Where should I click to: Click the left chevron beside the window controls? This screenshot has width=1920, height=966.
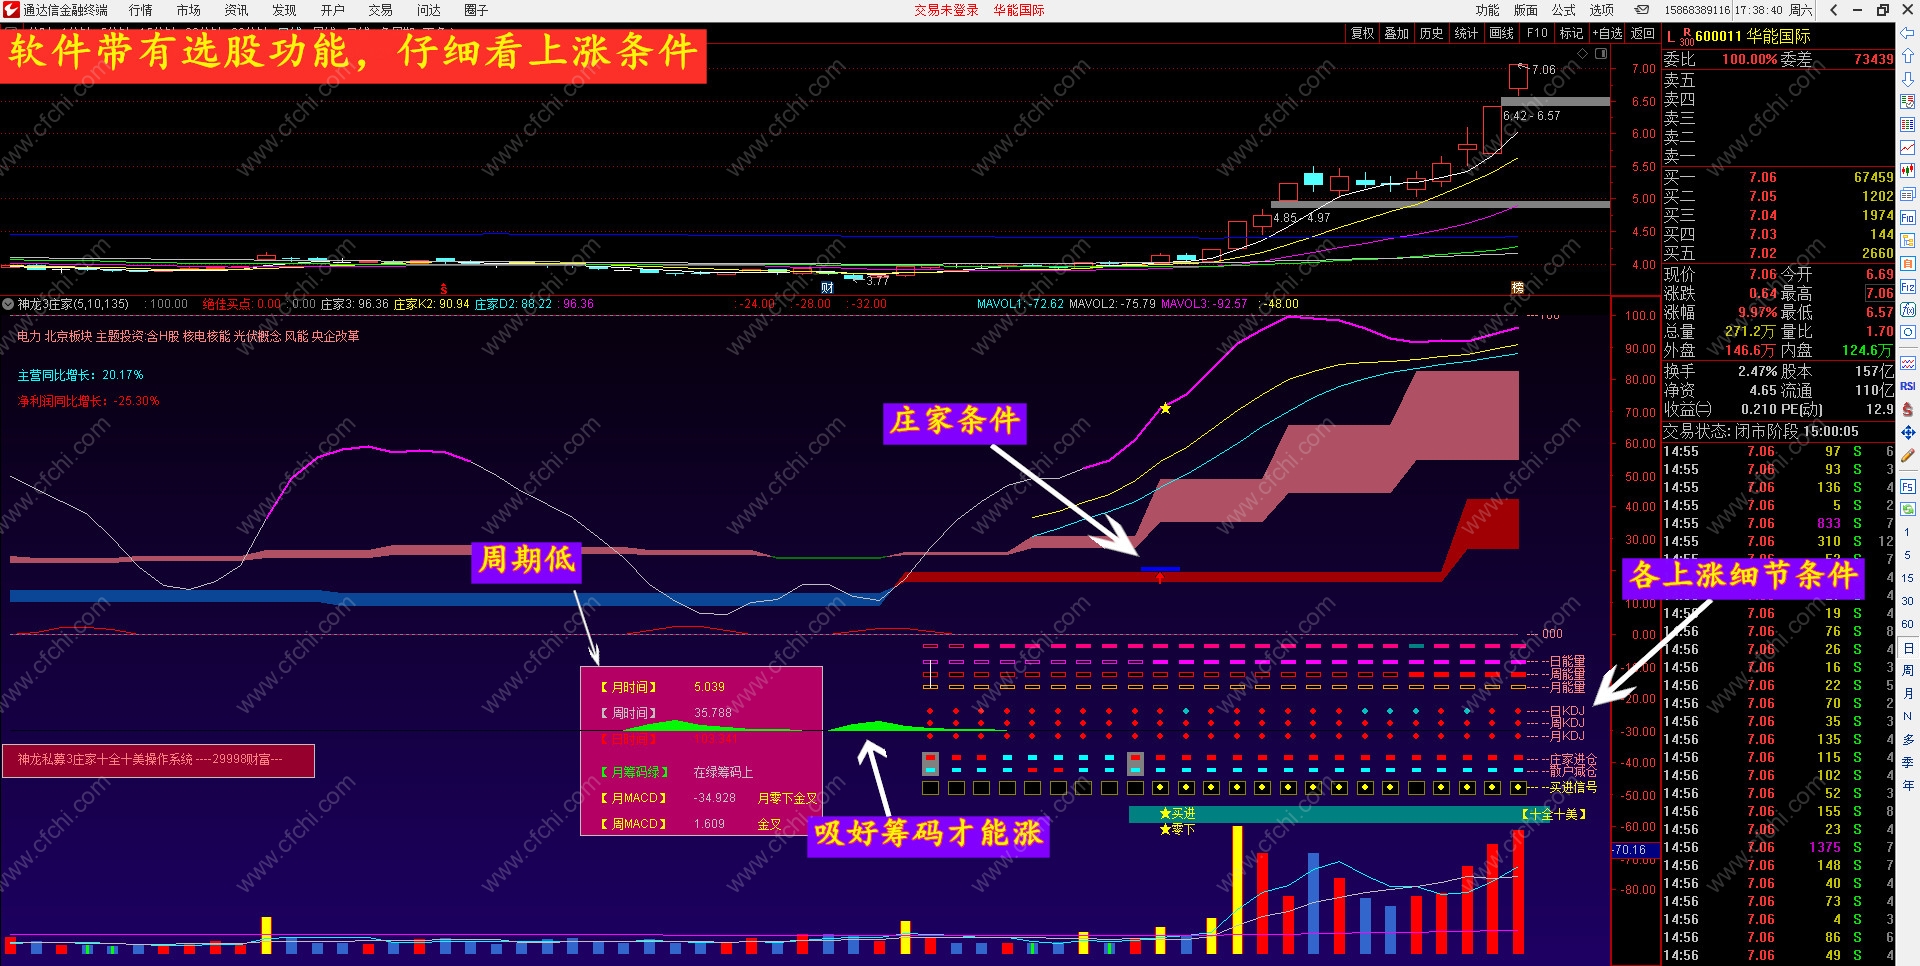coord(1833,10)
